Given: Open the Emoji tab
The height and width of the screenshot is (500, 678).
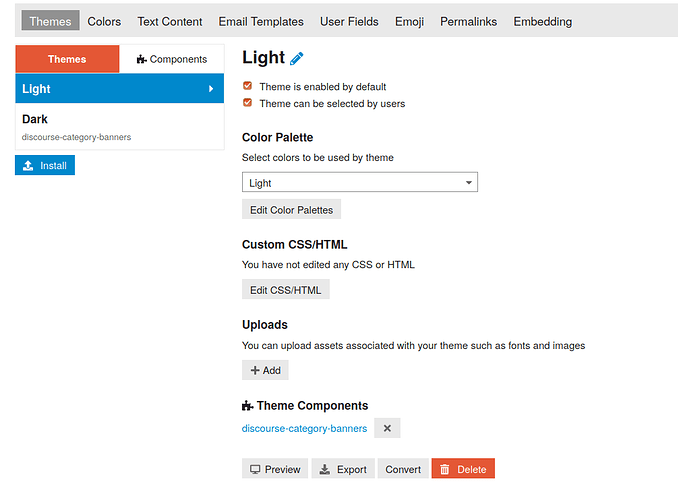Looking at the screenshot, I should [409, 21].
